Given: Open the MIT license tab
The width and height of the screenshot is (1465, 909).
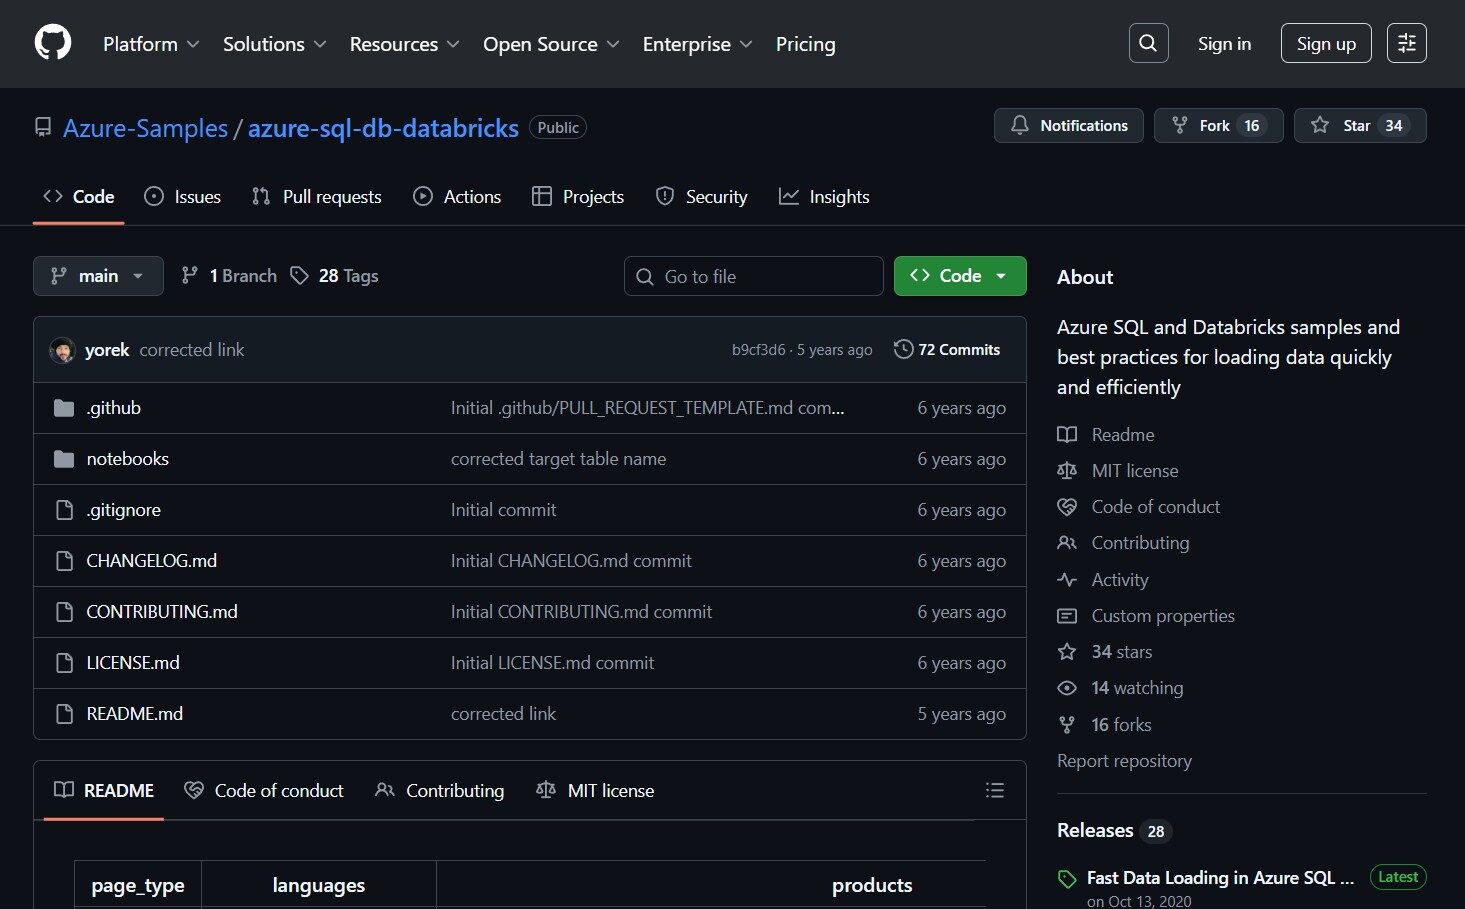Looking at the screenshot, I should pos(596,790).
